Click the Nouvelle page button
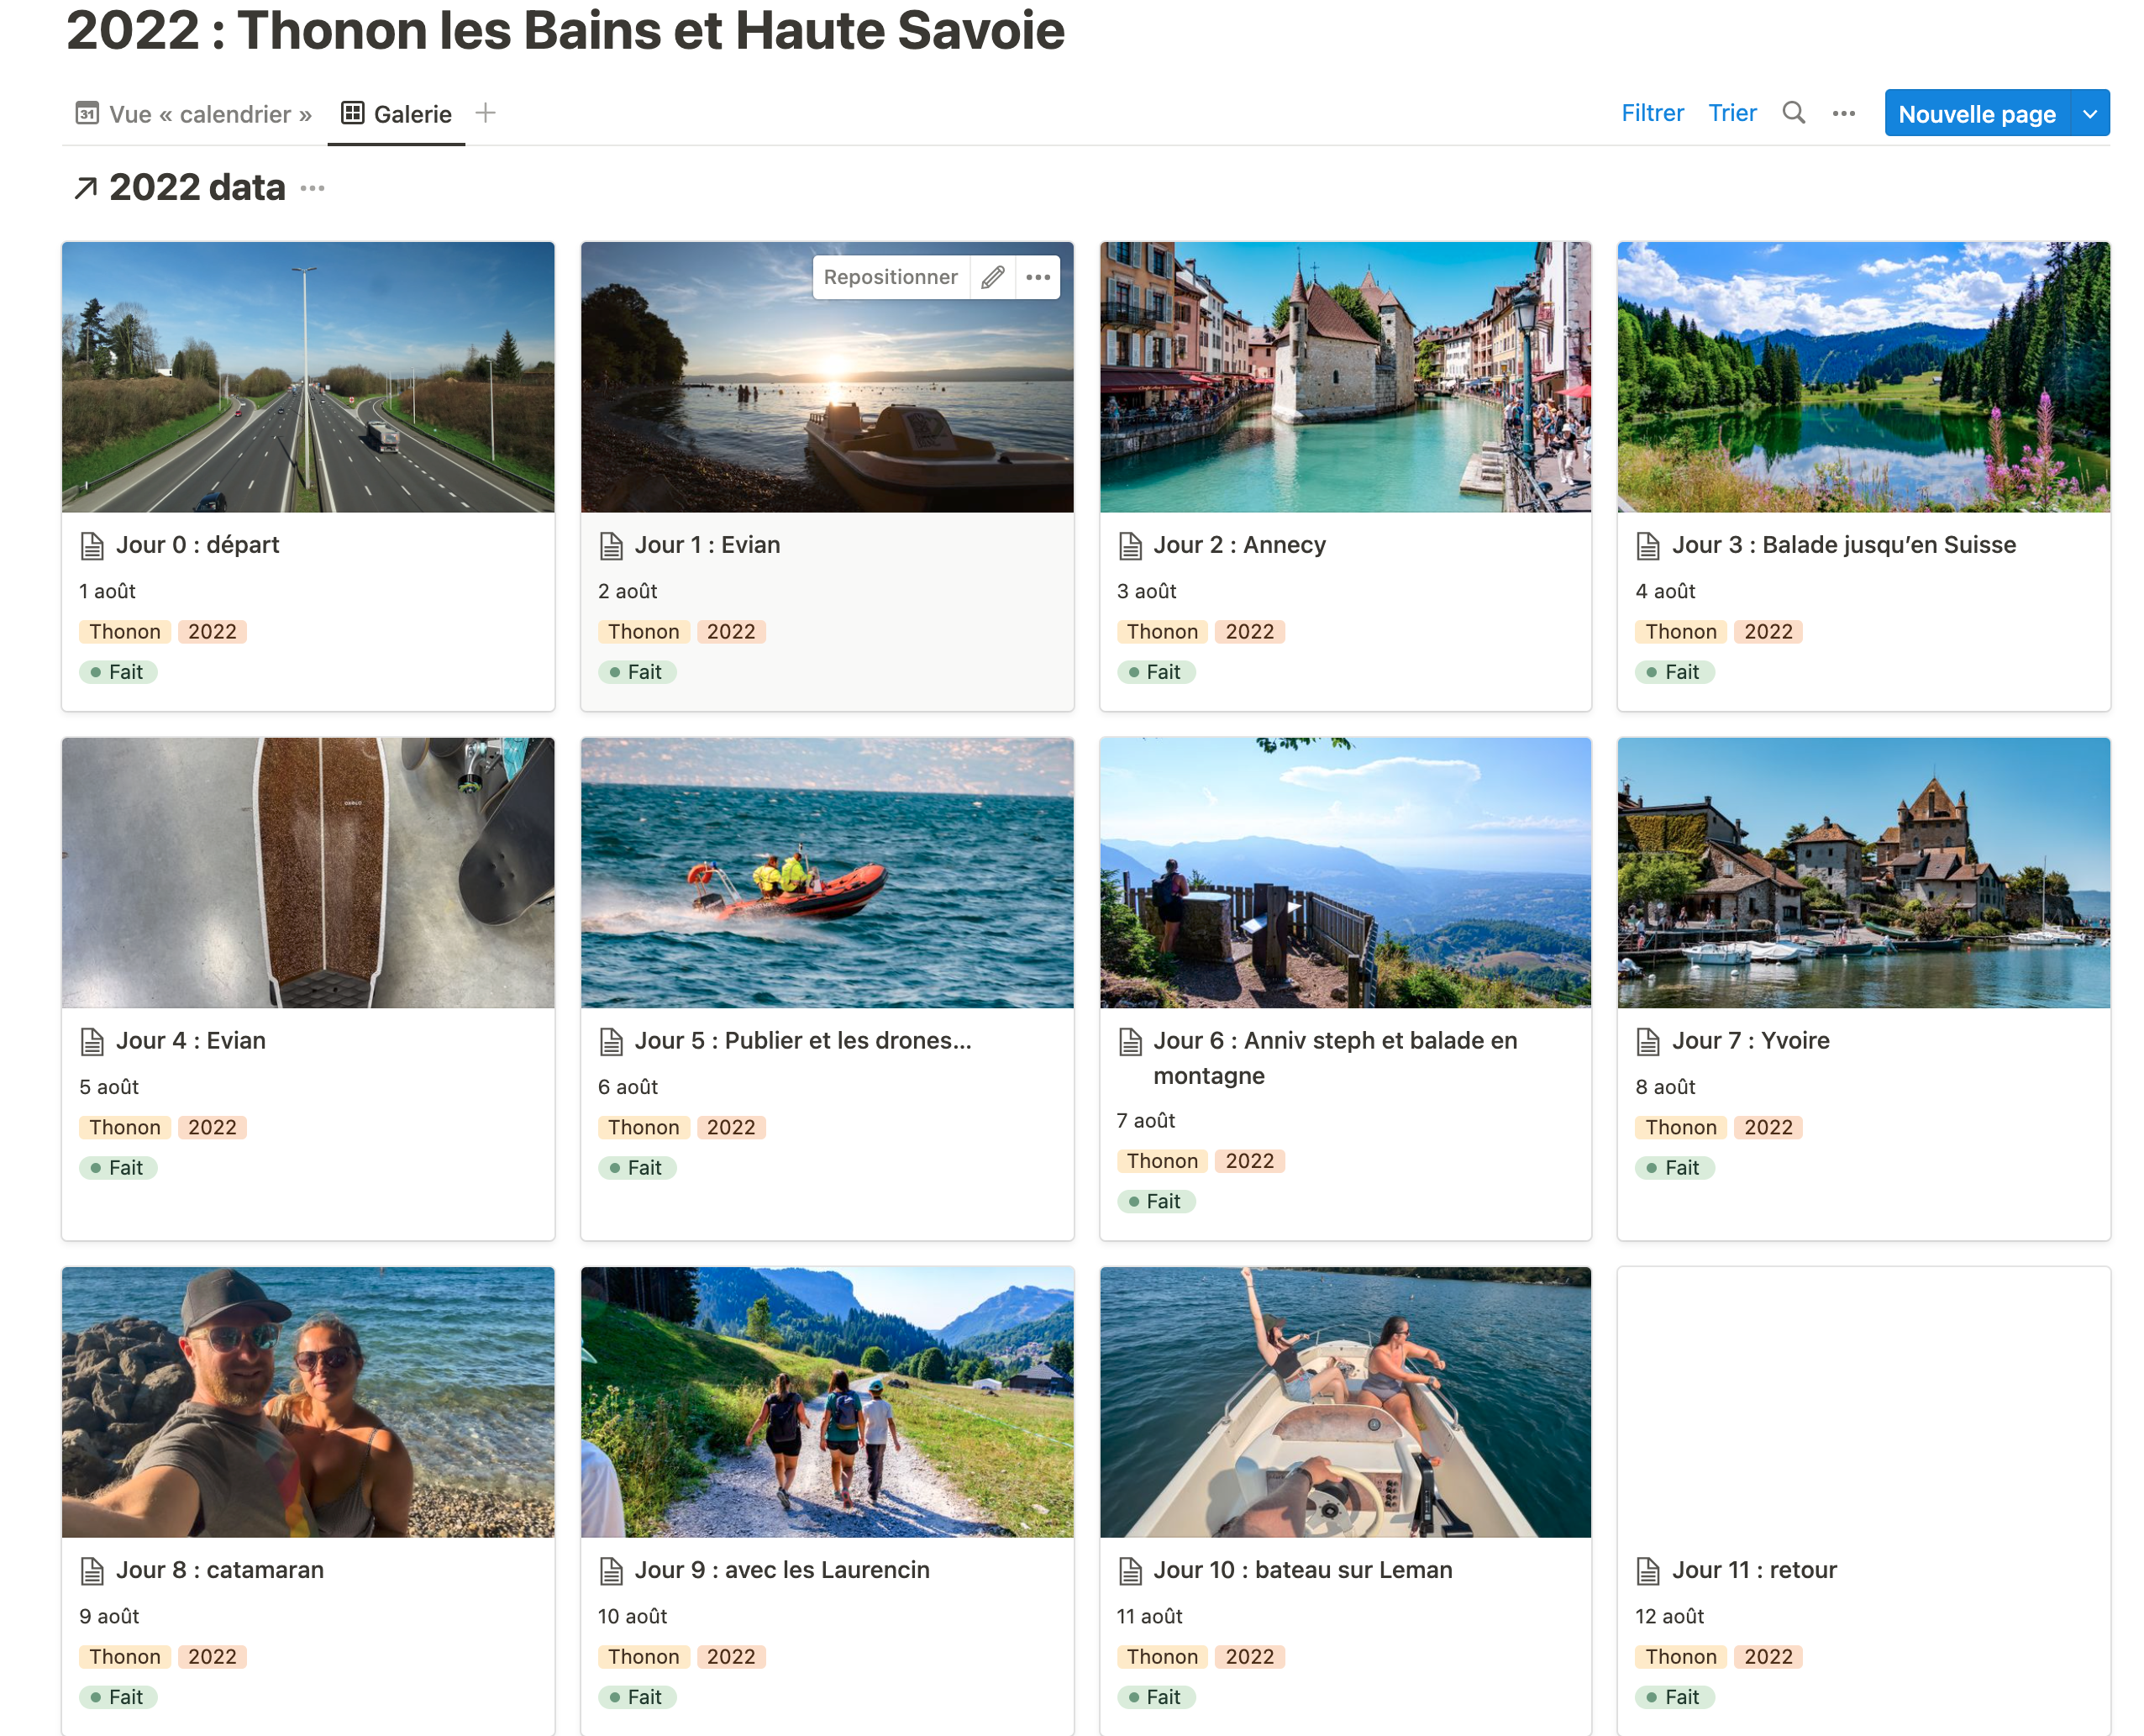This screenshot has width=2144, height=1736. pyautogui.click(x=1976, y=114)
